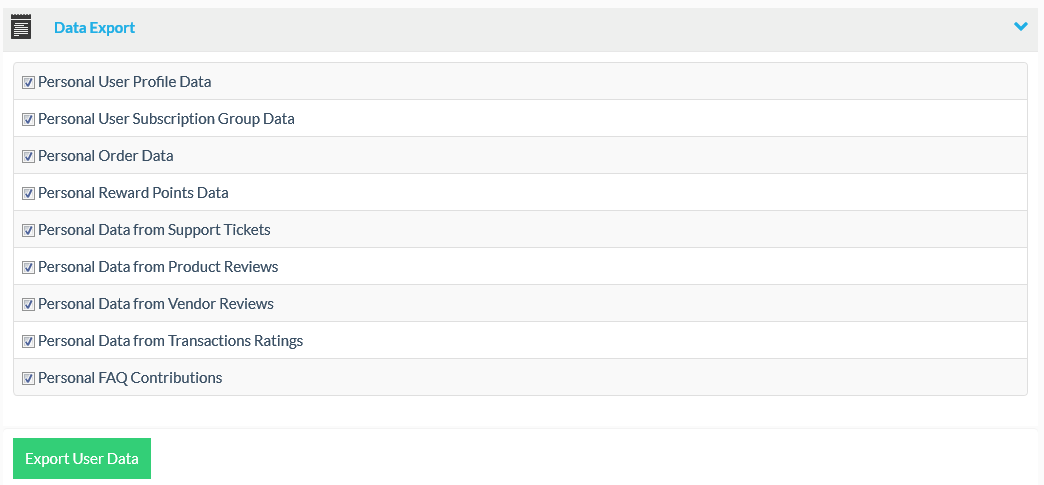Click the "Personal Data from Vendor Reviews" label
The width and height of the screenshot is (1044, 485).
coord(155,304)
